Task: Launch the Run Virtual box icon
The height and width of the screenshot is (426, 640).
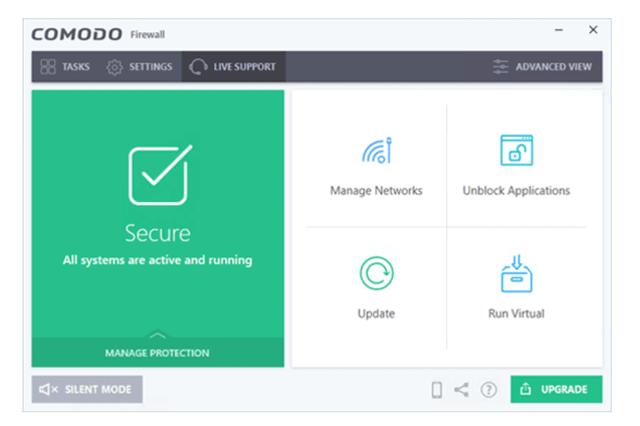Action: pos(516,274)
